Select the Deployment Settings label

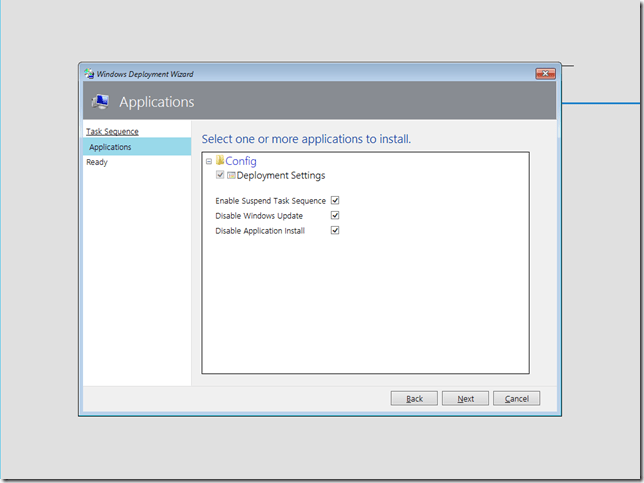[280, 175]
